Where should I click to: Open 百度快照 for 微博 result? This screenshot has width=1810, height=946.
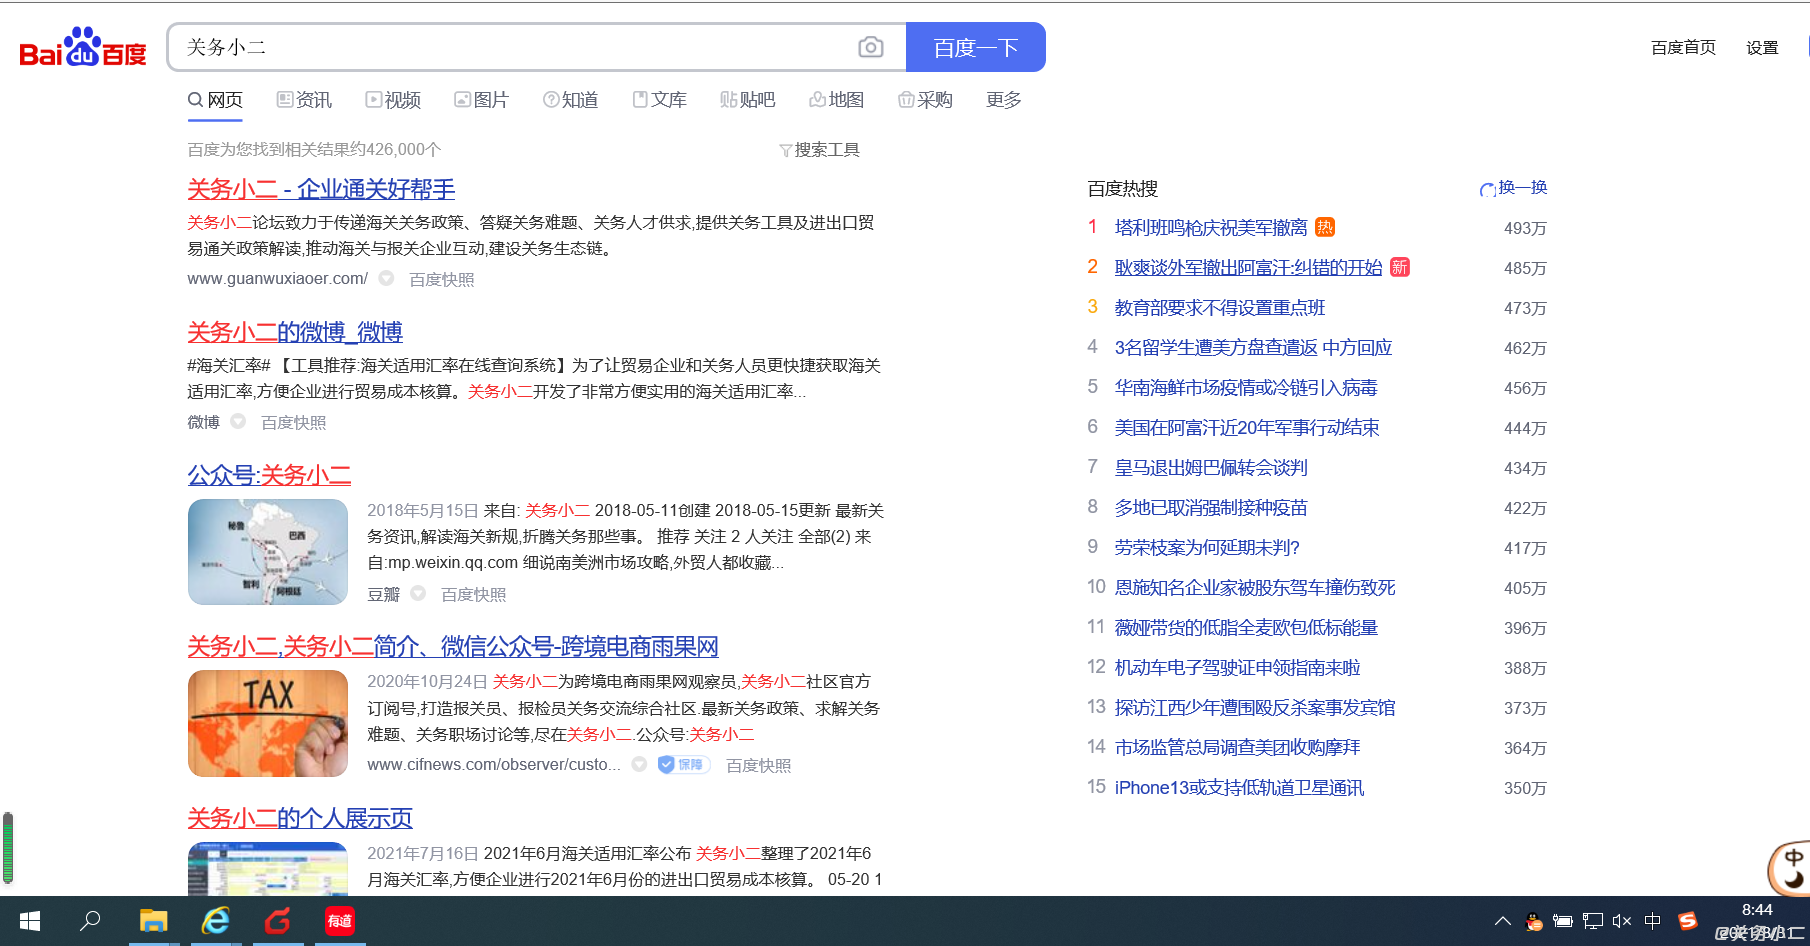[294, 423]
